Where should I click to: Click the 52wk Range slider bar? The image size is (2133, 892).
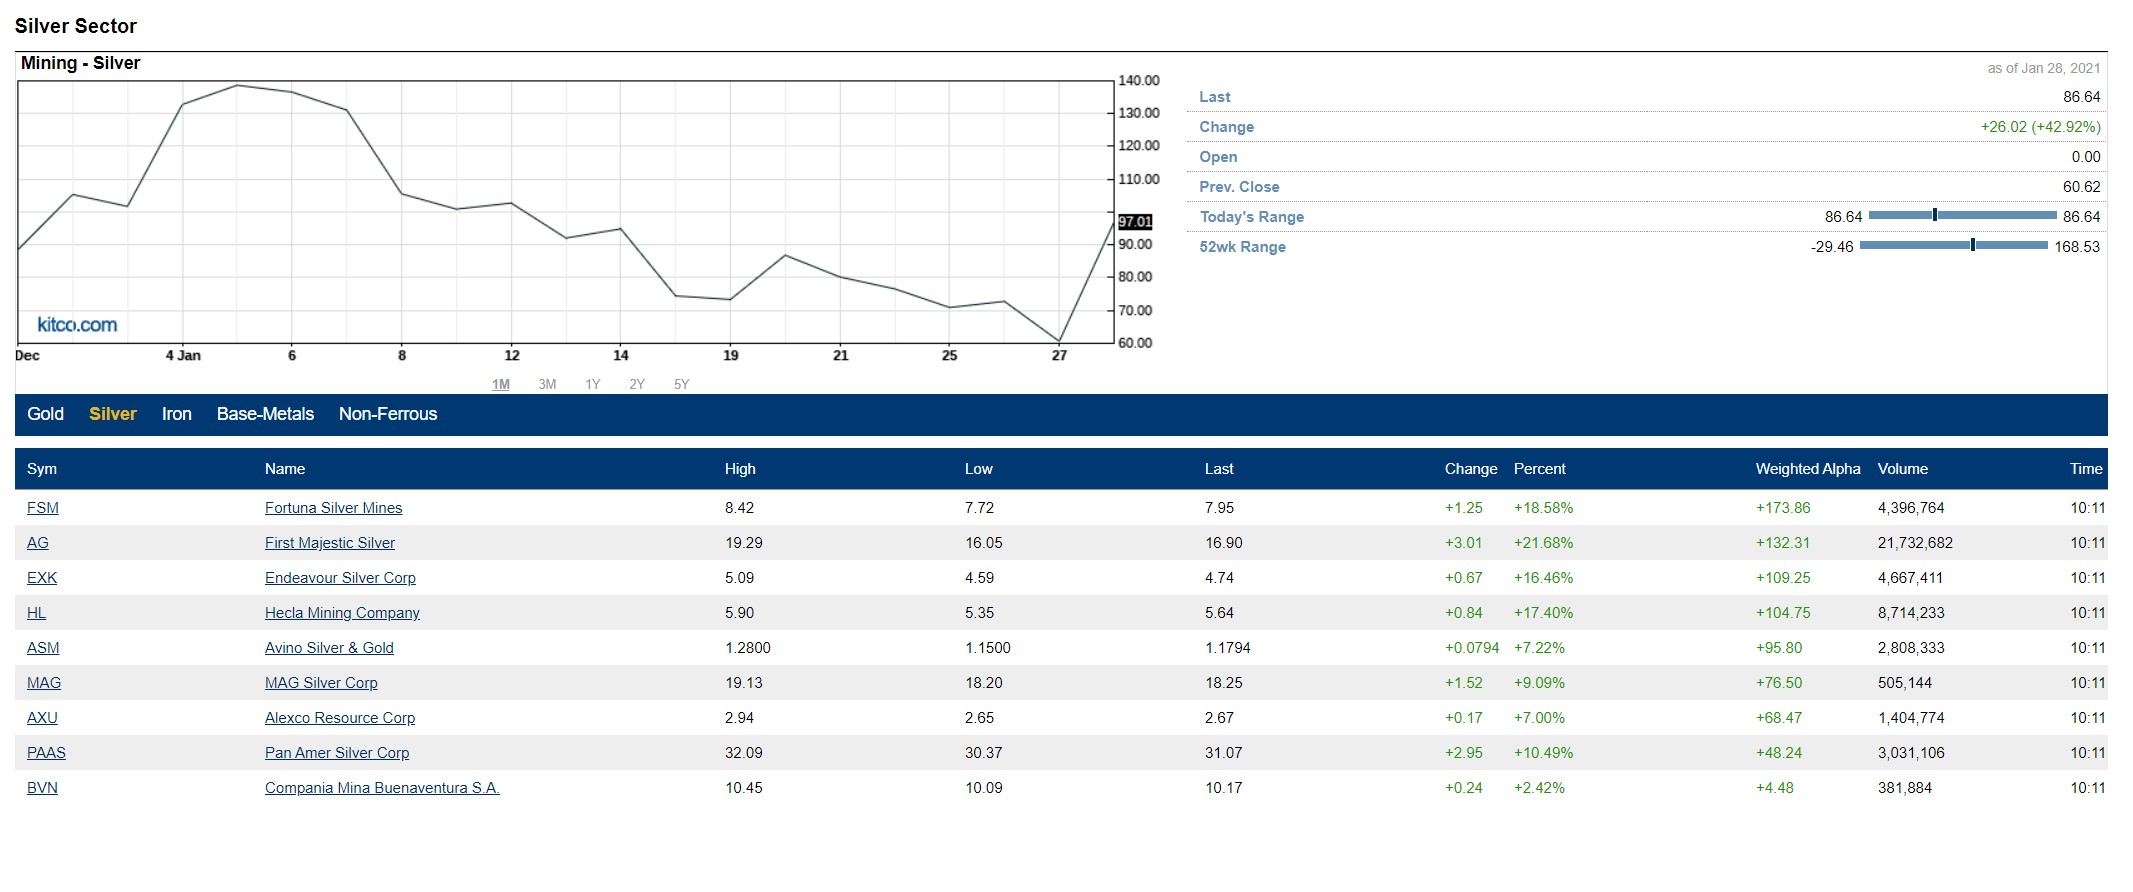[x=1953, y=245]
